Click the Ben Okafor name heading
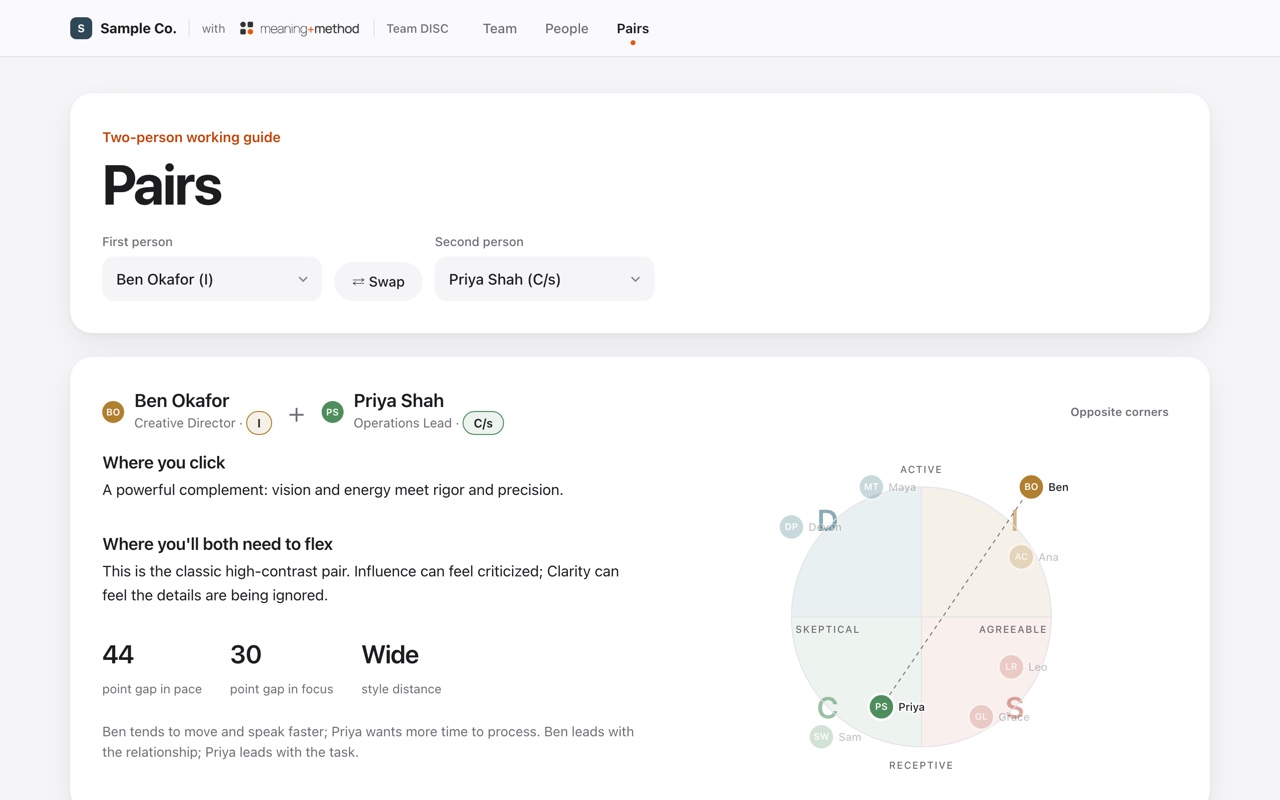Viewport: 1280px width, 800px height. click(181, 400)
